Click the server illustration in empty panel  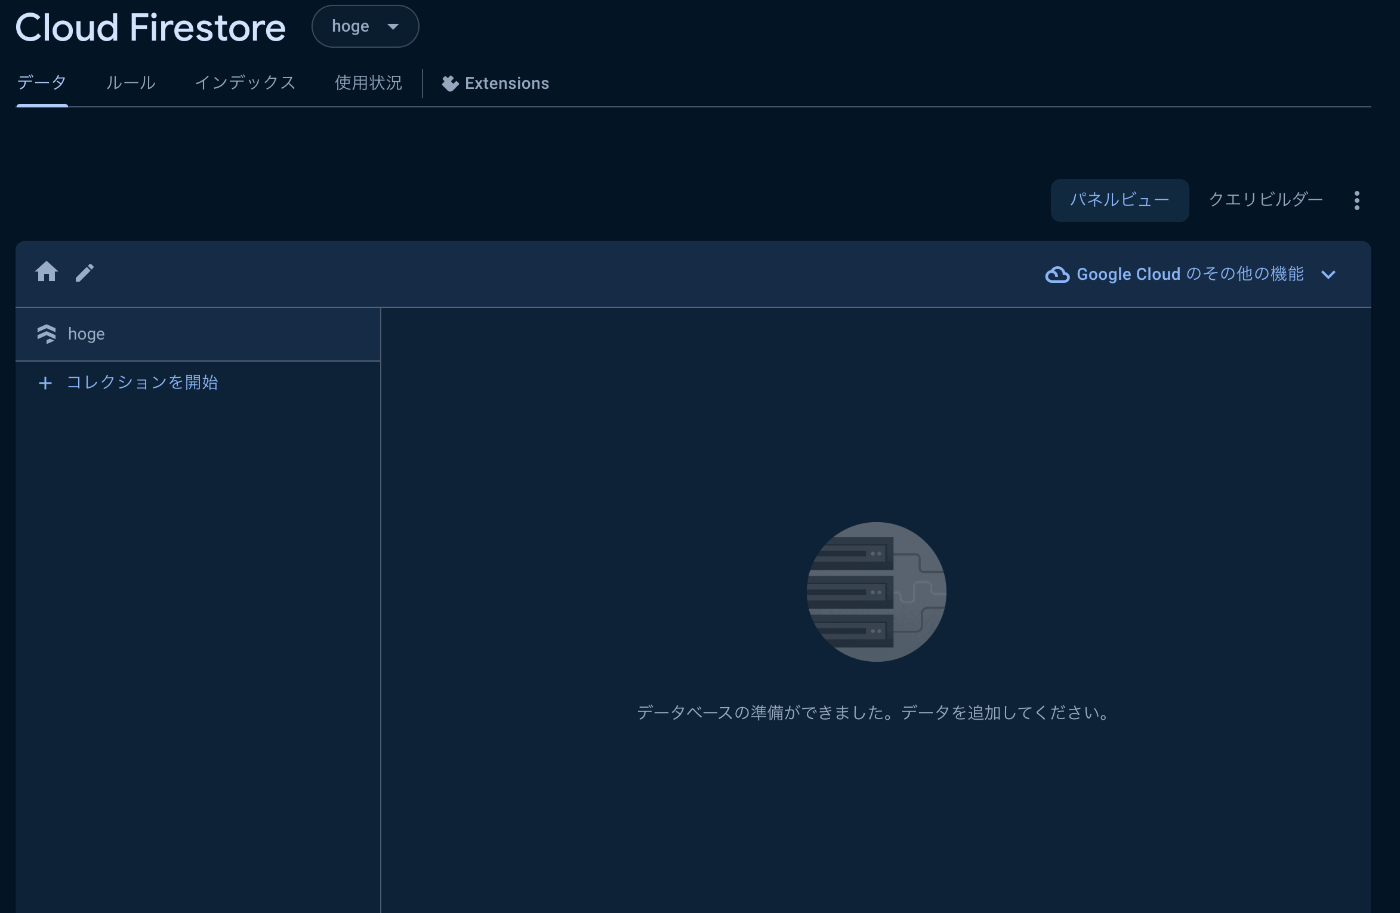click(x=876, y=592)
